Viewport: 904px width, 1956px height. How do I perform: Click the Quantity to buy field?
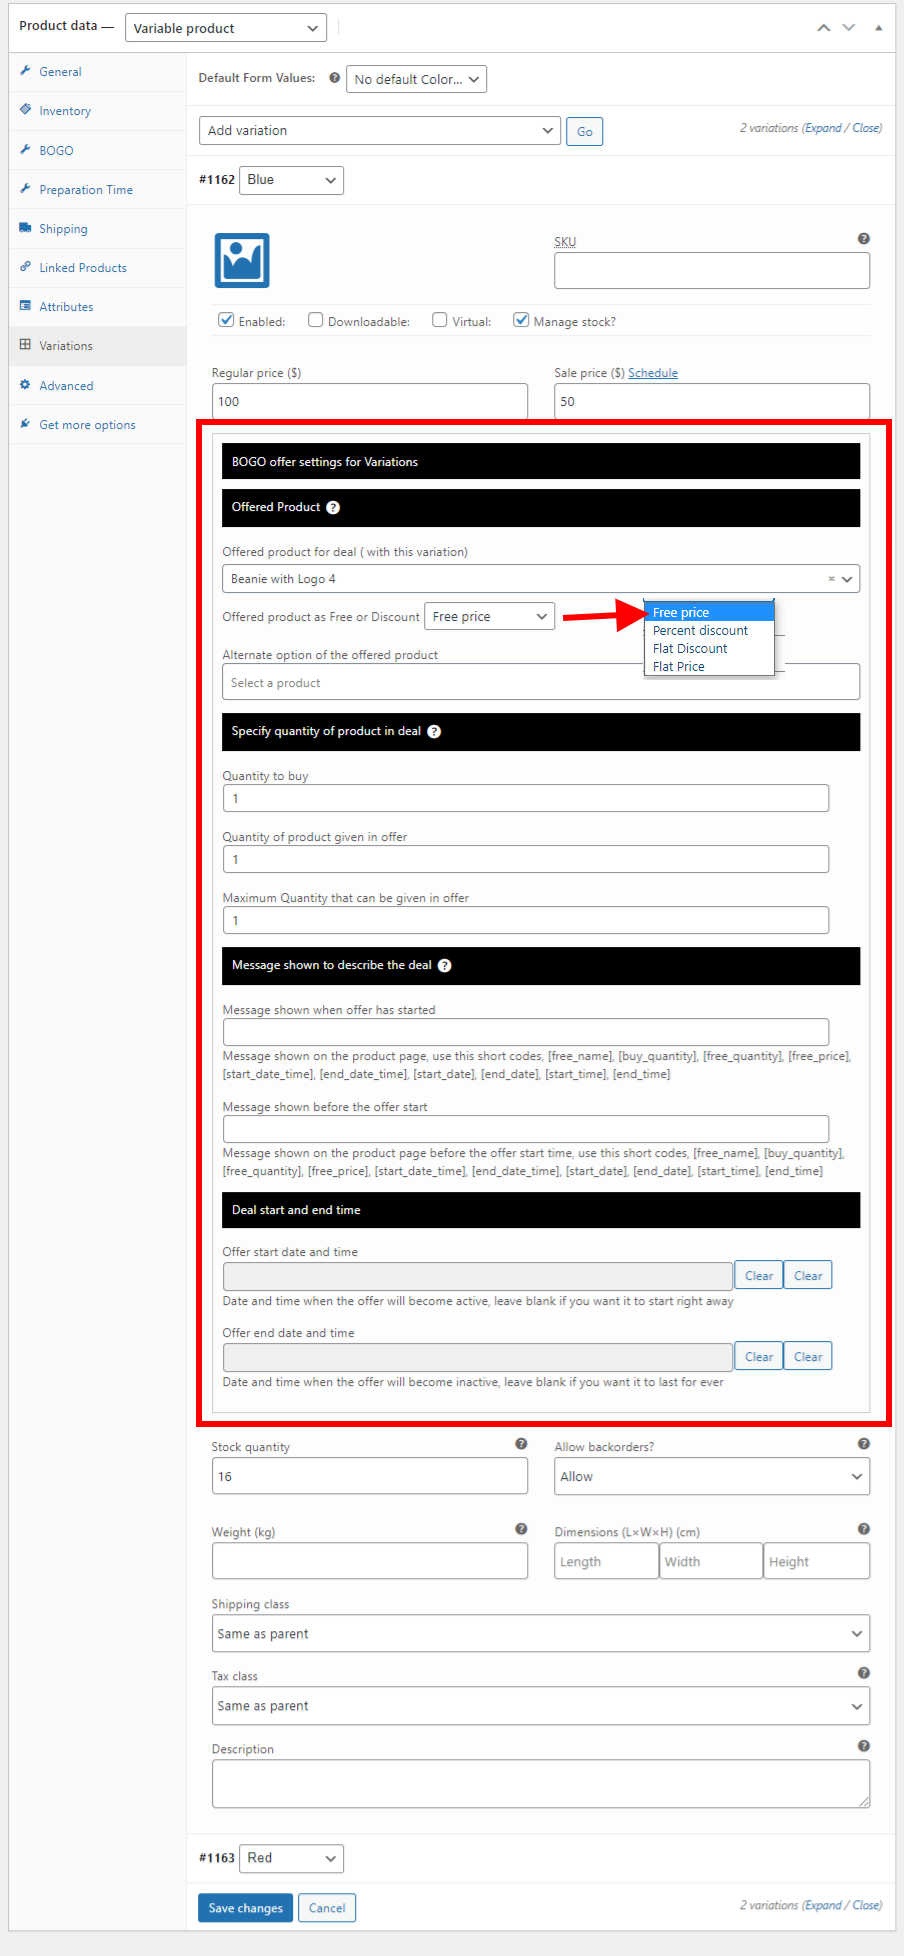click(526, 799)
